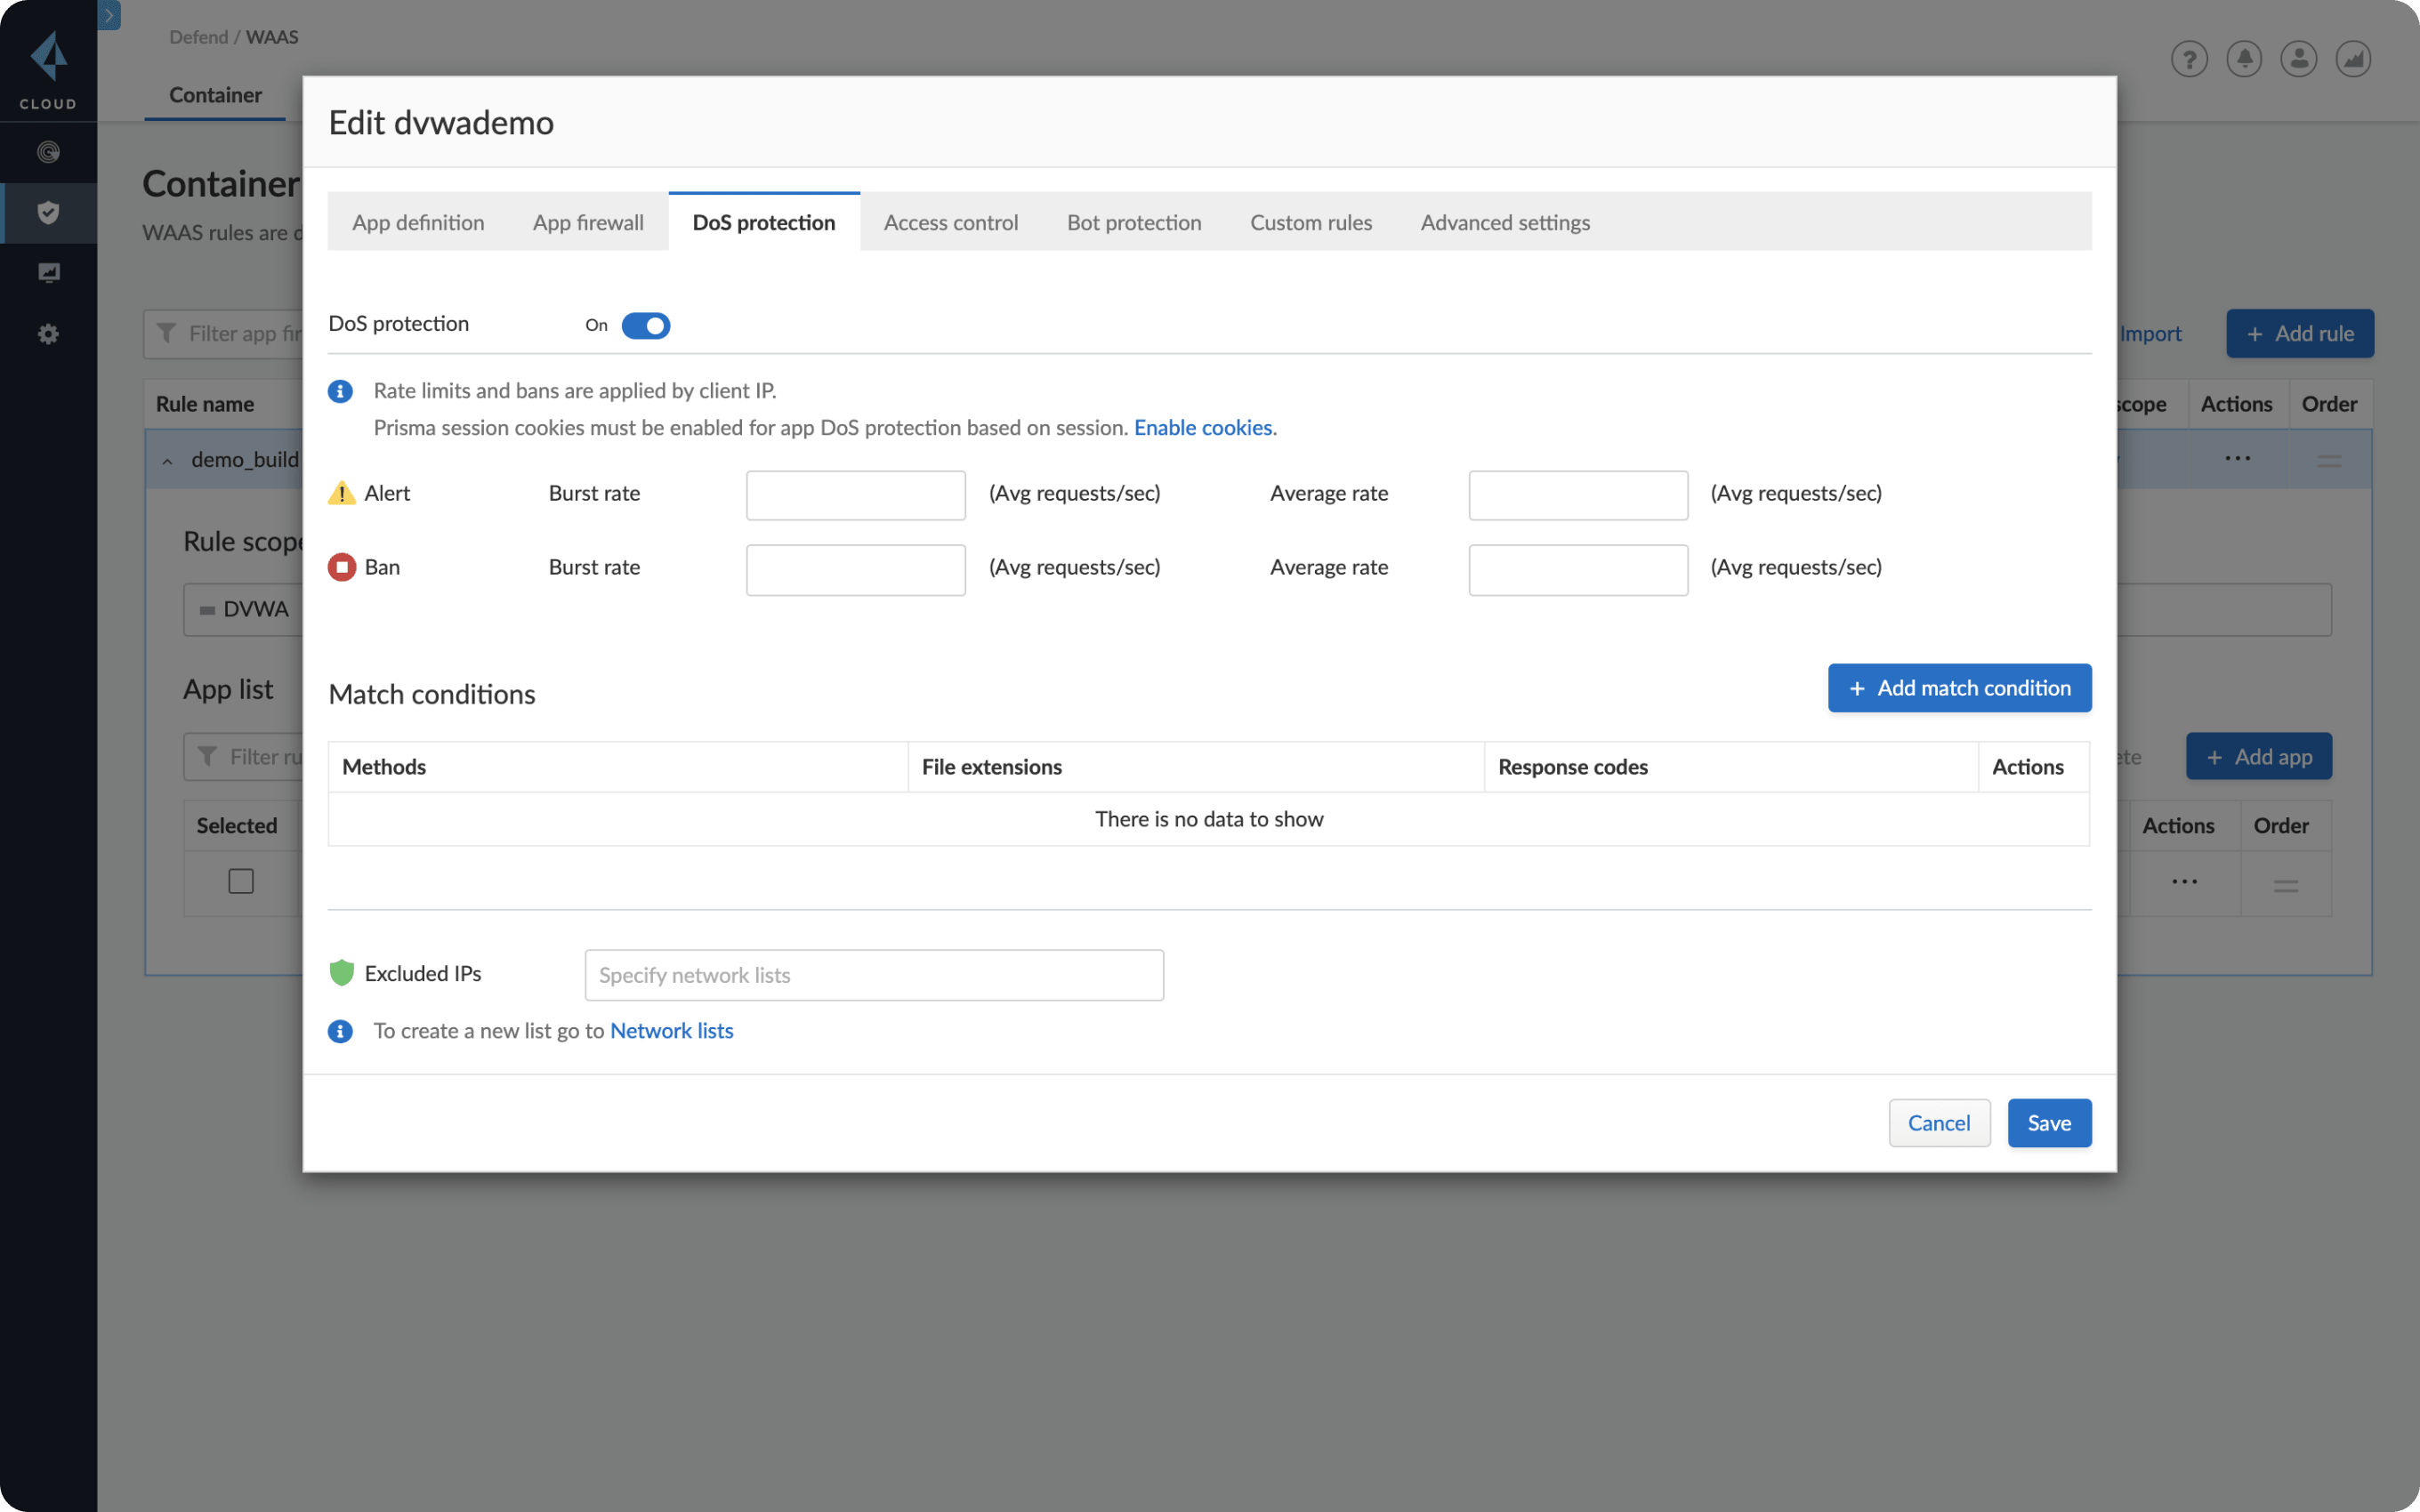Viewport: 2420px width, 1512px height.
Task: Click the notifications bell icon
Action: (x=2246, y=58)
